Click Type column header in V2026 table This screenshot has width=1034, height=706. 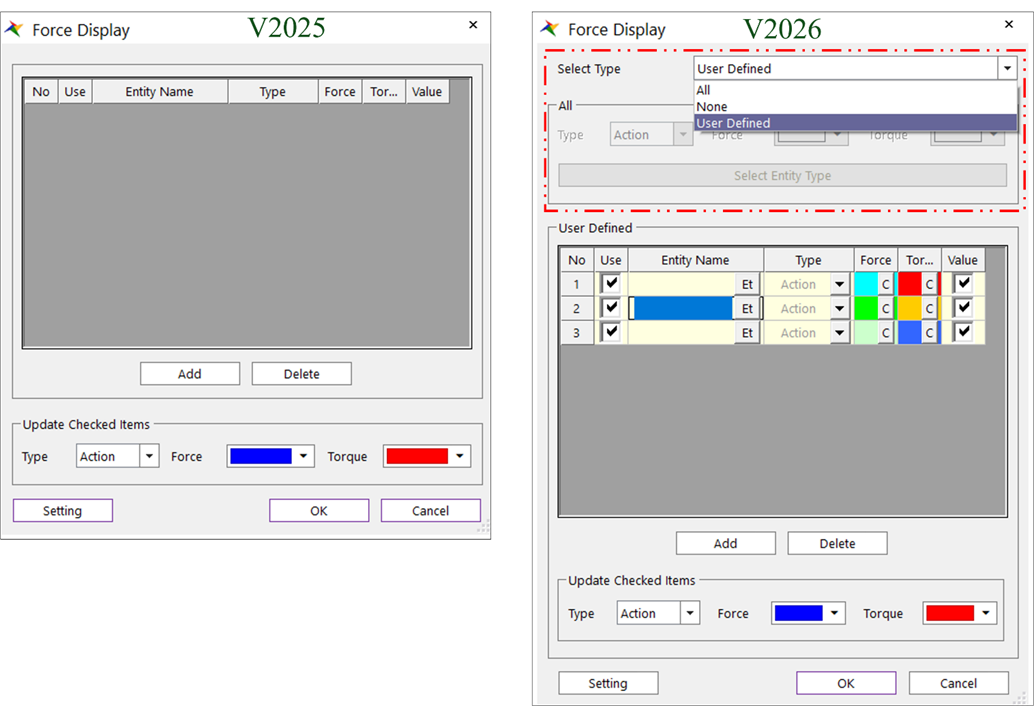pyautogui.click(x=808, y=260)
